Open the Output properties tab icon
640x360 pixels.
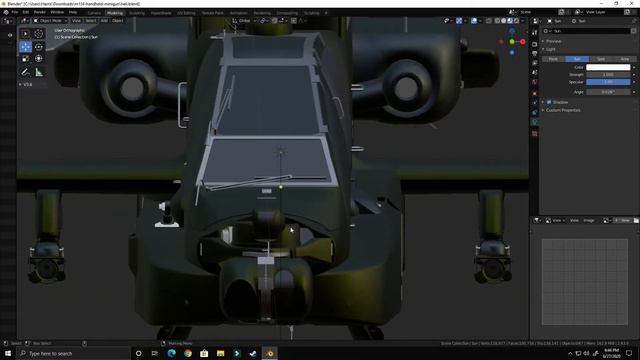point(535,53)
